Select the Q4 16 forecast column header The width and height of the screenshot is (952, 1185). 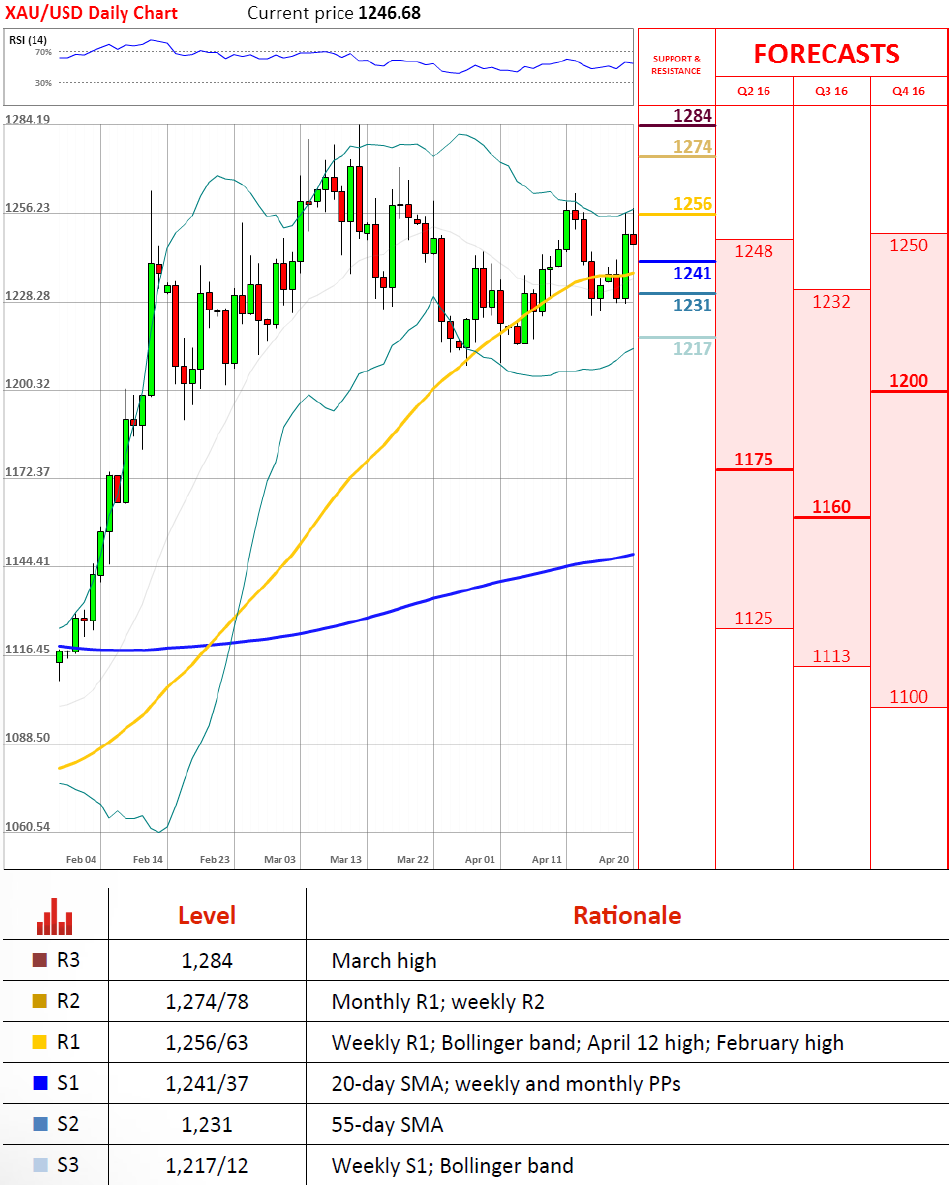(908, 91)
